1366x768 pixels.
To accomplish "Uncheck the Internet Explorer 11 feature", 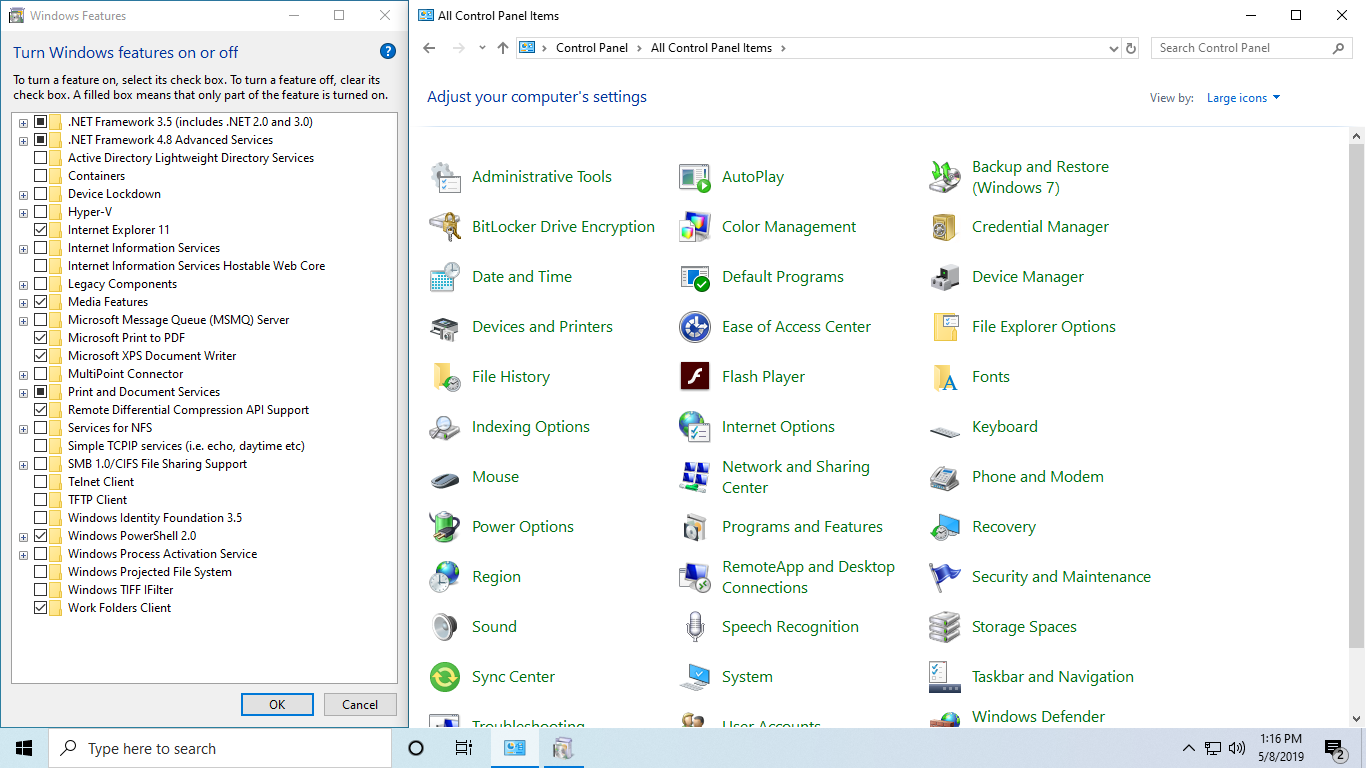I will point(41,230).
